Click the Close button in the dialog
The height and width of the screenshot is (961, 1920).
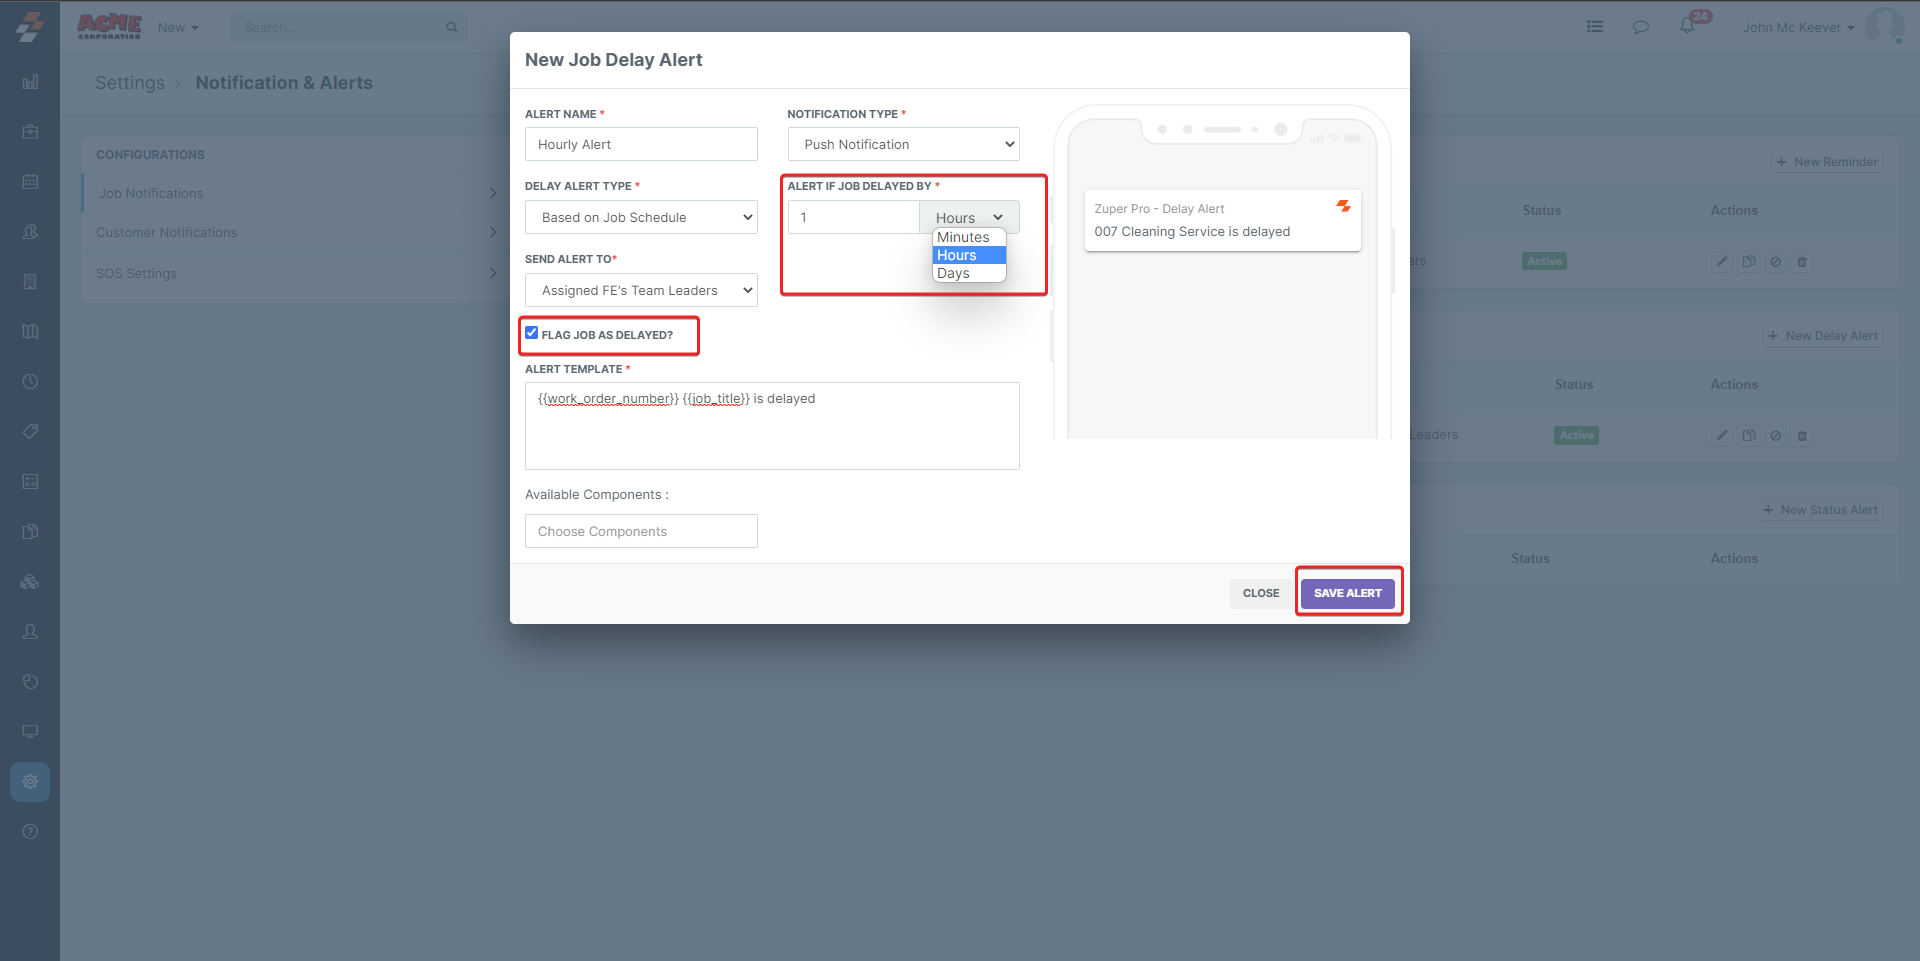tap(1261, 593)
